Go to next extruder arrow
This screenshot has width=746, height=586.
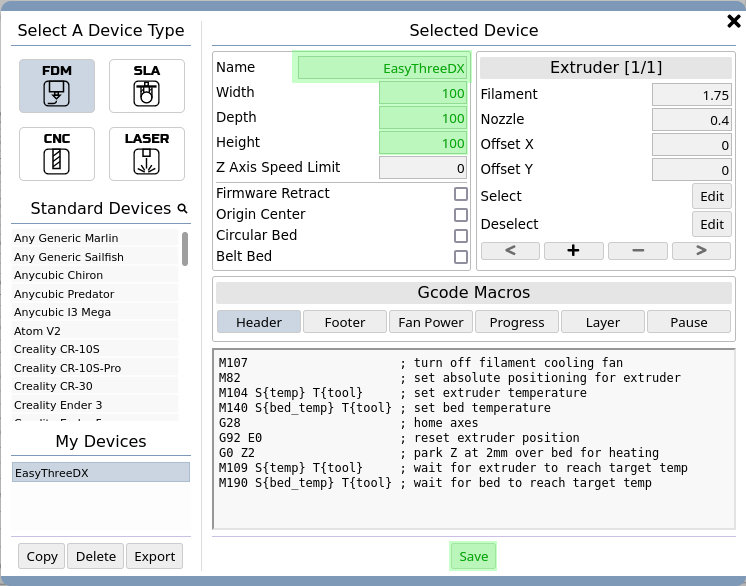[x=701, y=251]
